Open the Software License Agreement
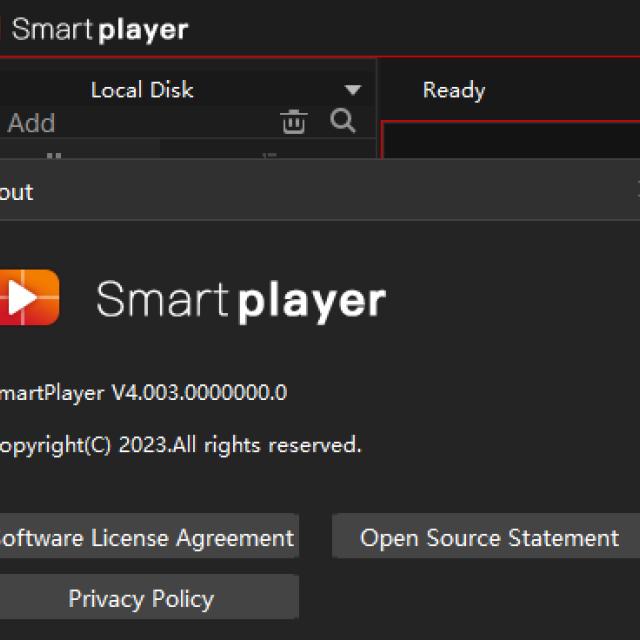Screen dimensions: 640x640 click(149, 536)
